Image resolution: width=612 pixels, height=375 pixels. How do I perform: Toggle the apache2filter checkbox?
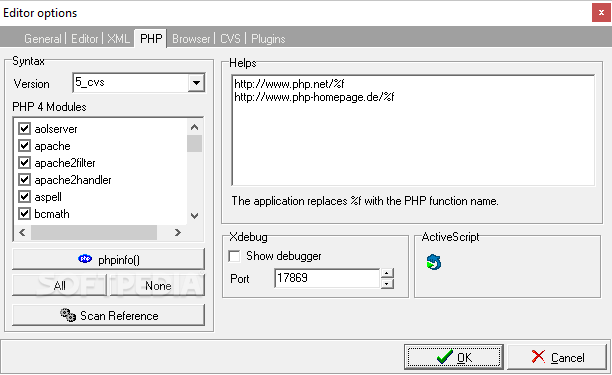[25, 163]
